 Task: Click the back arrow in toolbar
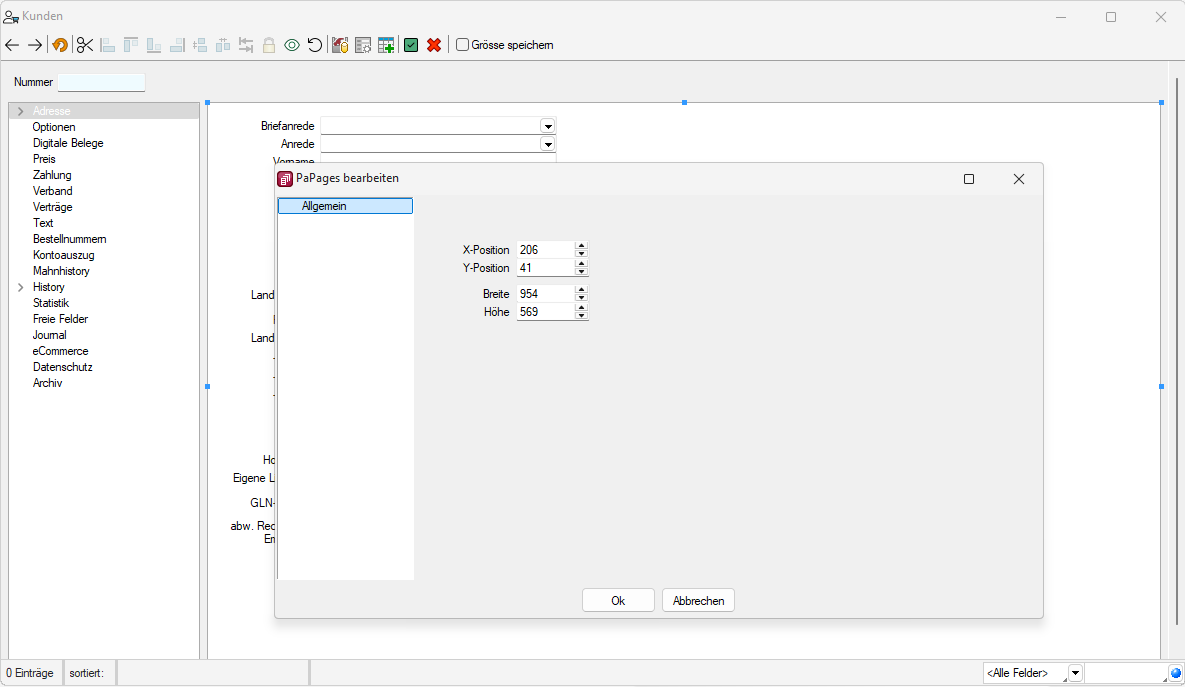click(x=12, y=45)
